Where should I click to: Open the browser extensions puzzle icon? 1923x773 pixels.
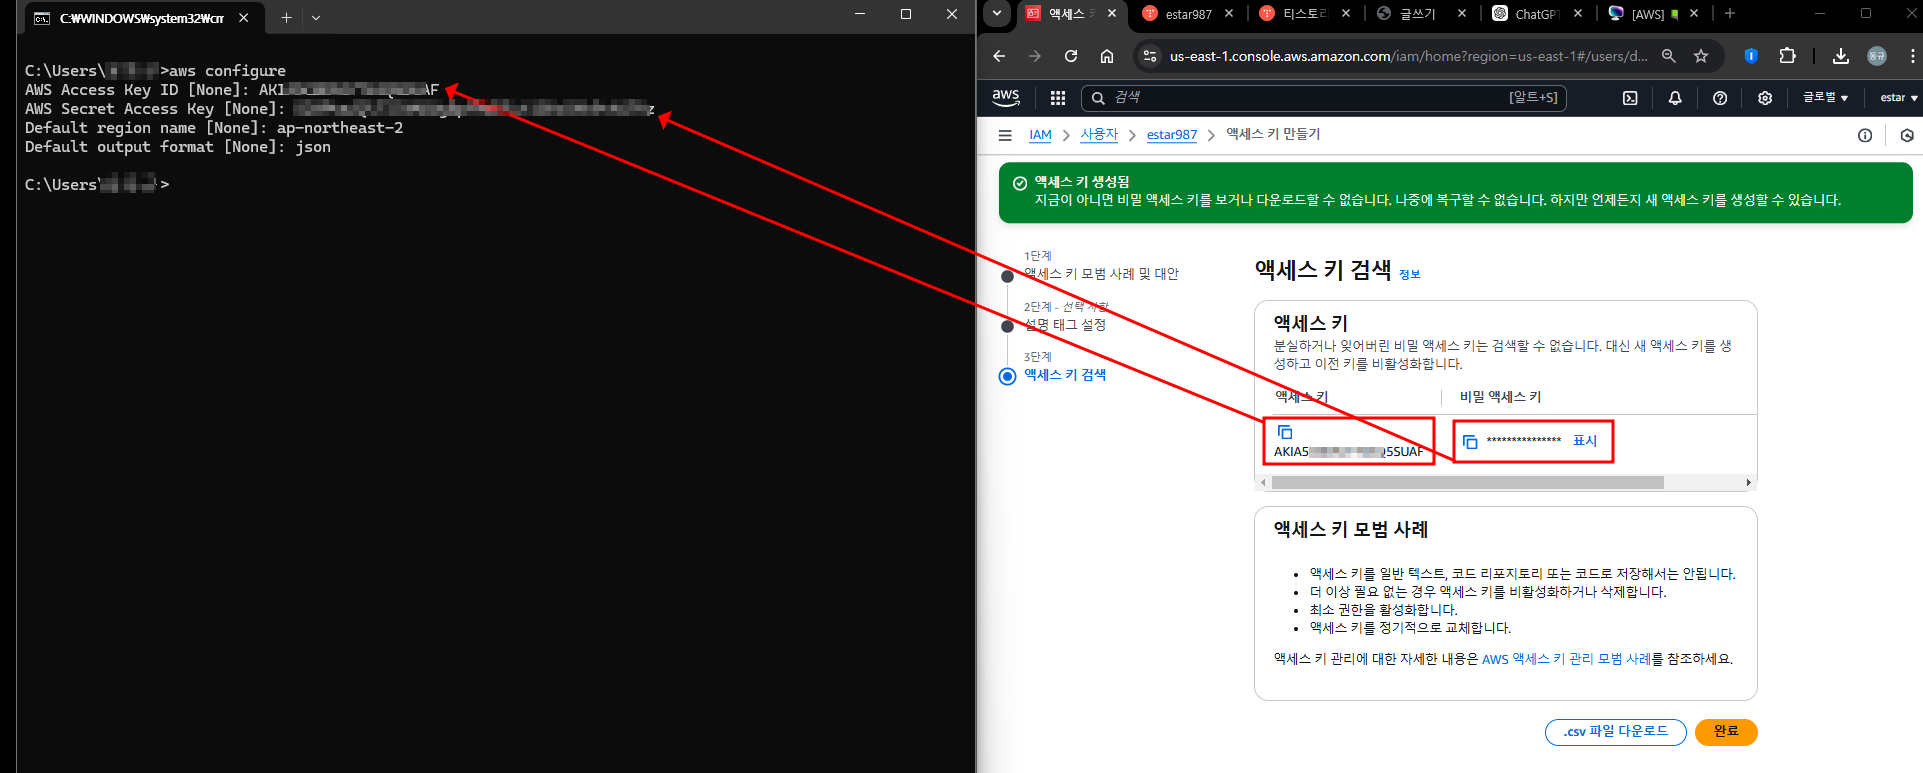coord(1787,56)
